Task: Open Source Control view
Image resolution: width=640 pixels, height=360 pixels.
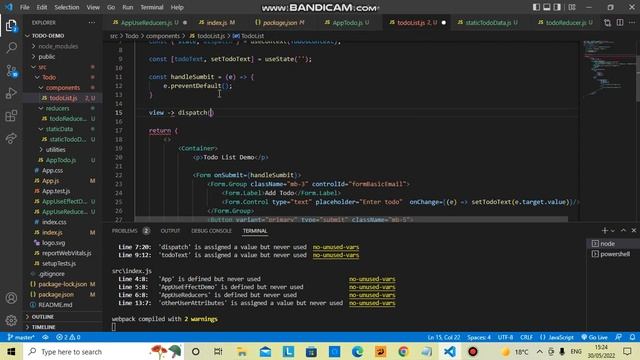Action: point(11,71)
